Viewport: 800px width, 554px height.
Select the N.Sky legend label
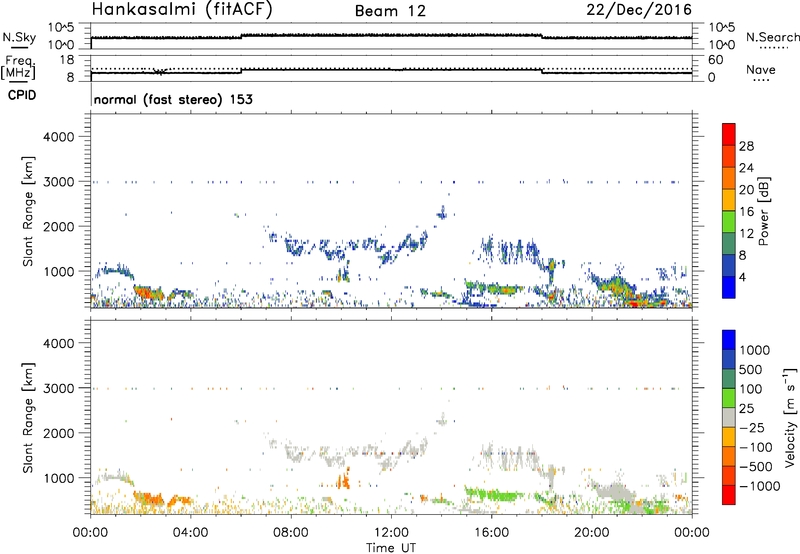click(19, 37)
